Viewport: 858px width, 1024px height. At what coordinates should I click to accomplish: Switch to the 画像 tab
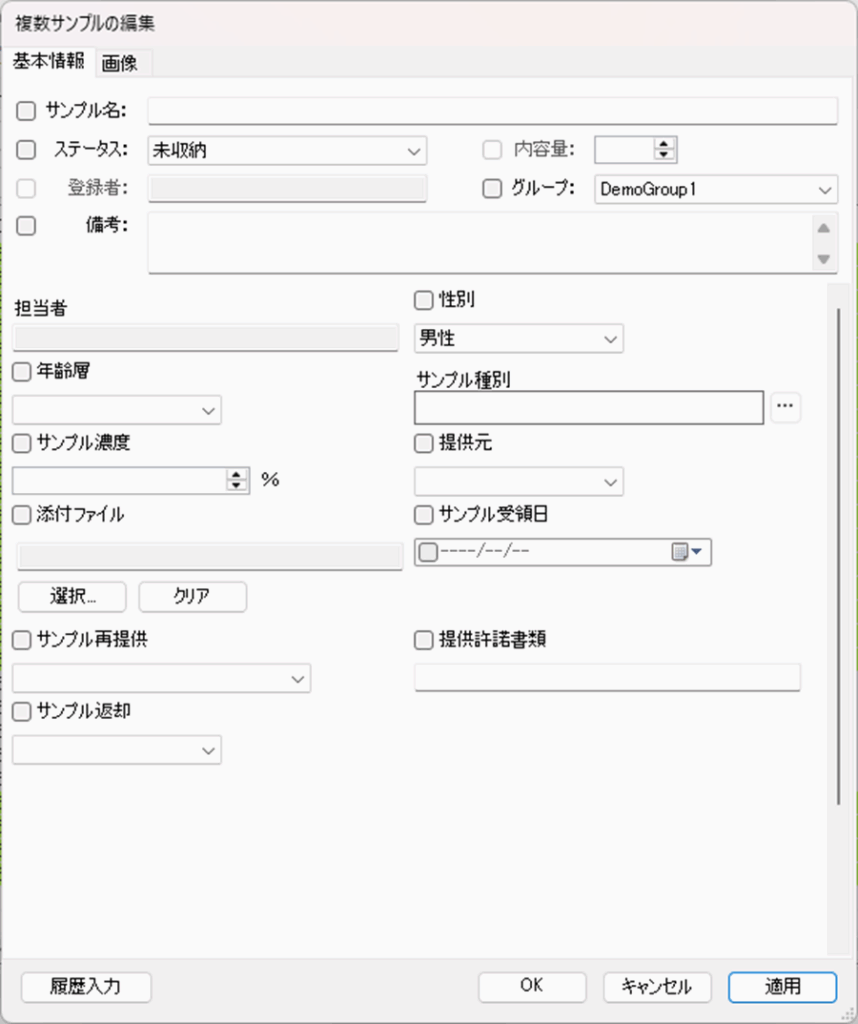click(120, 63)
